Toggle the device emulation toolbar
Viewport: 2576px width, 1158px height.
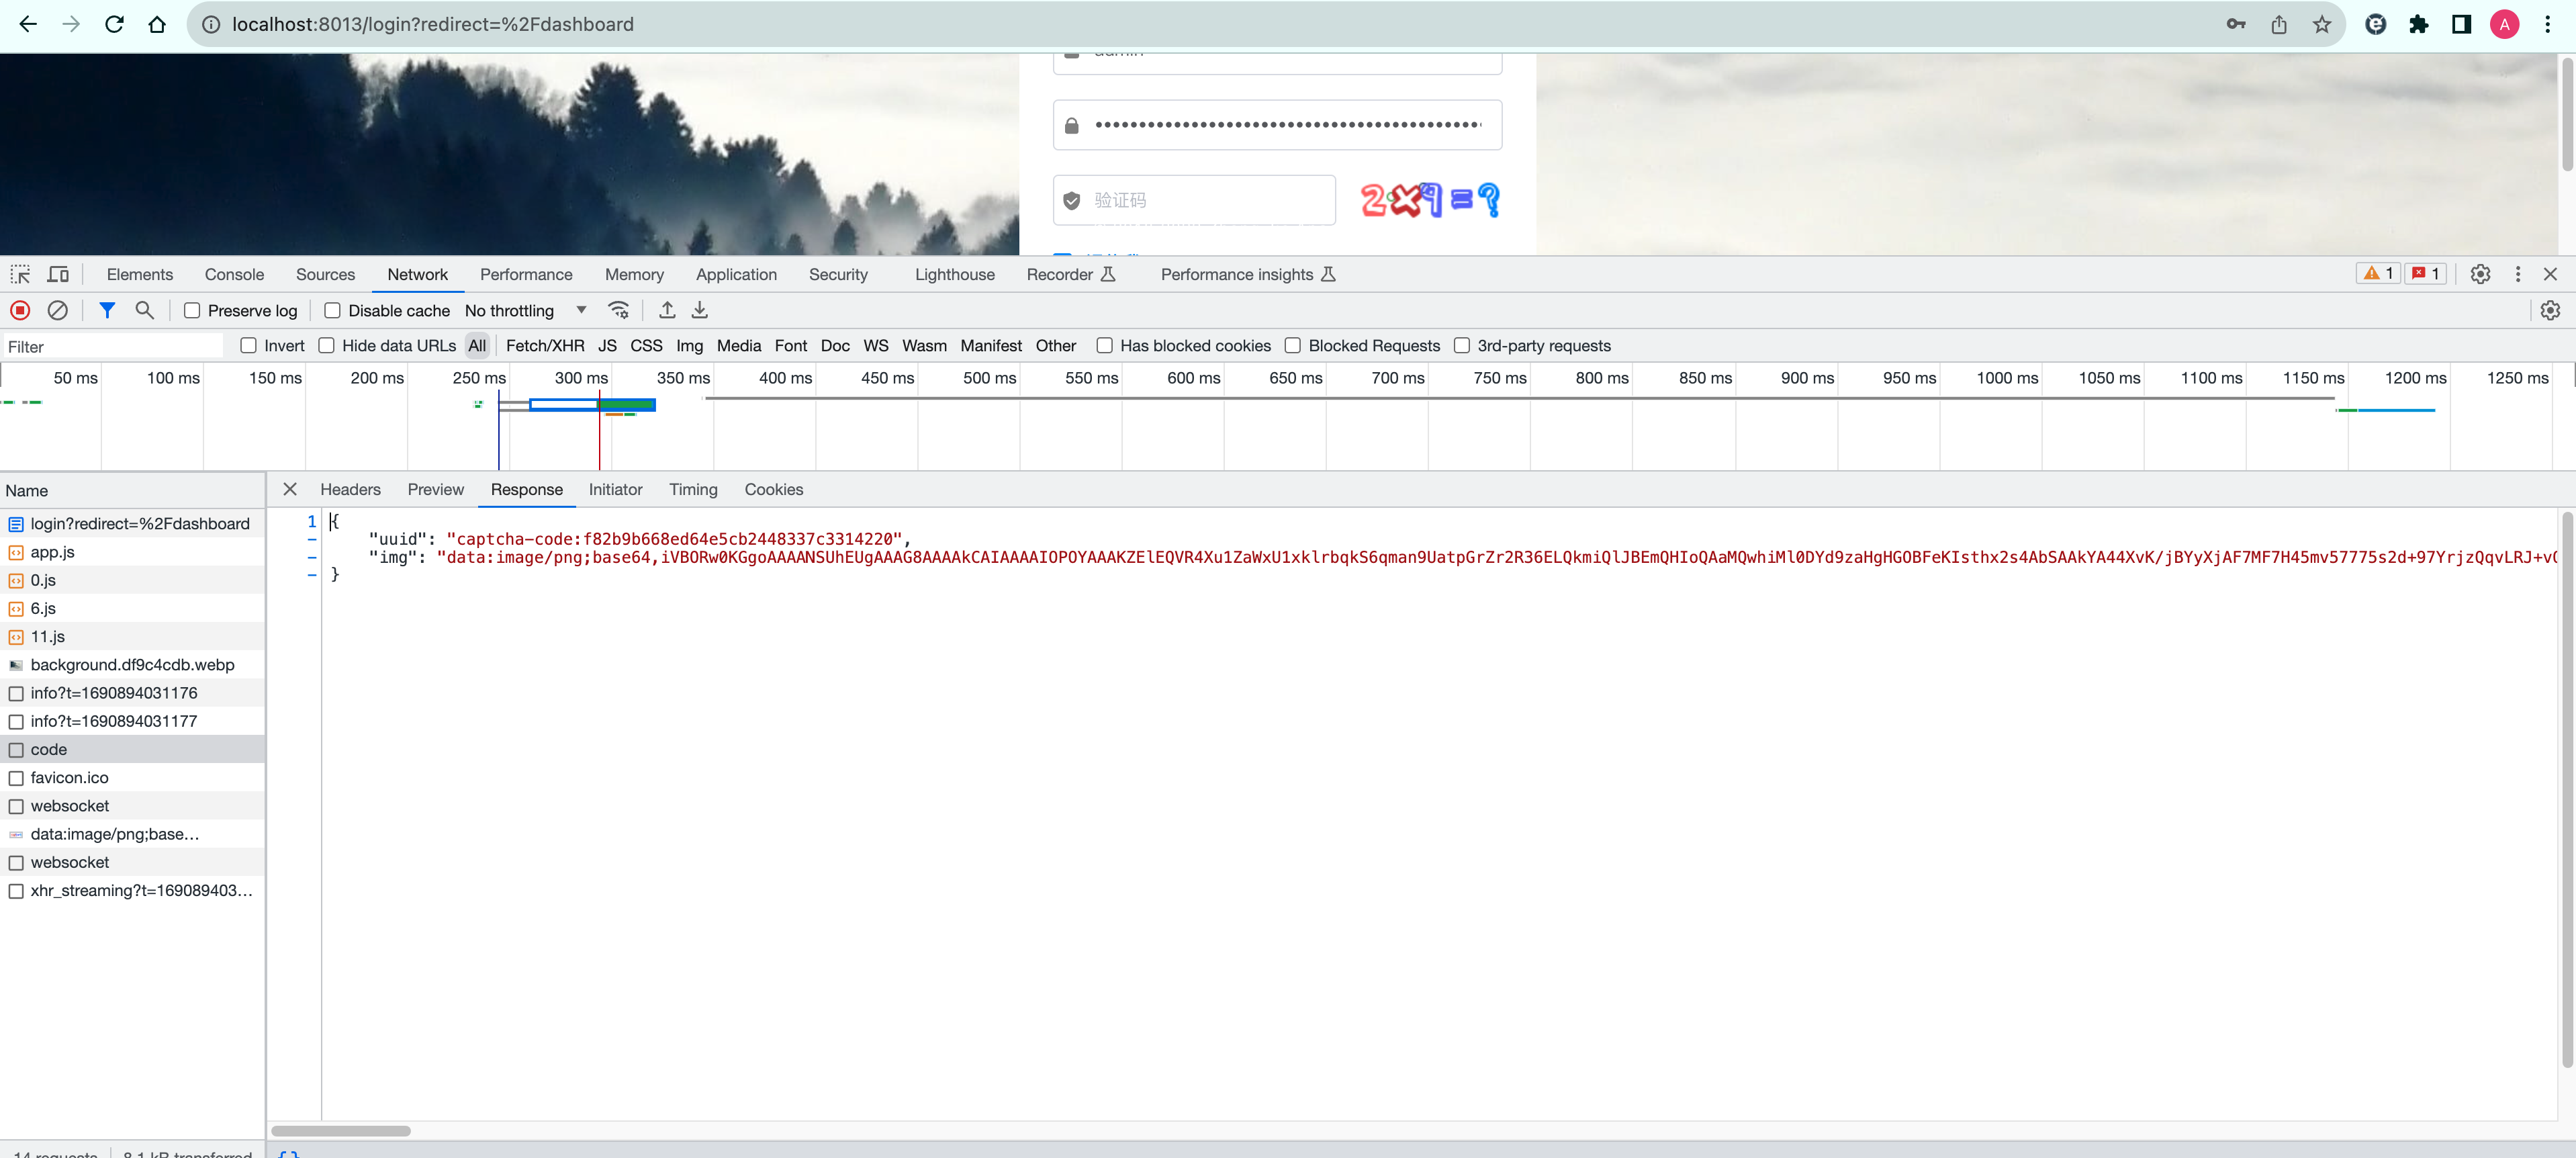(x=58, y=274)
